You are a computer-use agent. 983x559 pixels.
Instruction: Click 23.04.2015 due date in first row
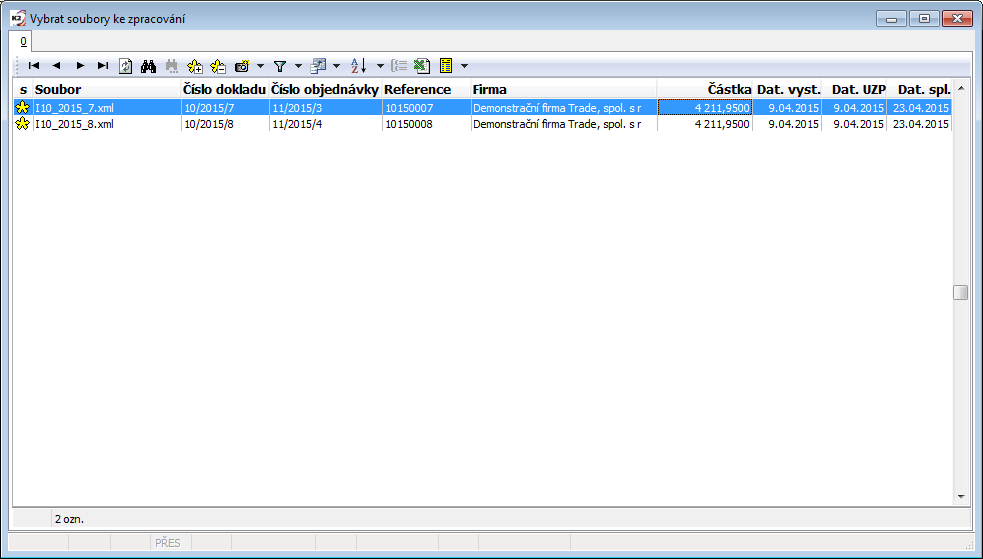tap(920, 108)
